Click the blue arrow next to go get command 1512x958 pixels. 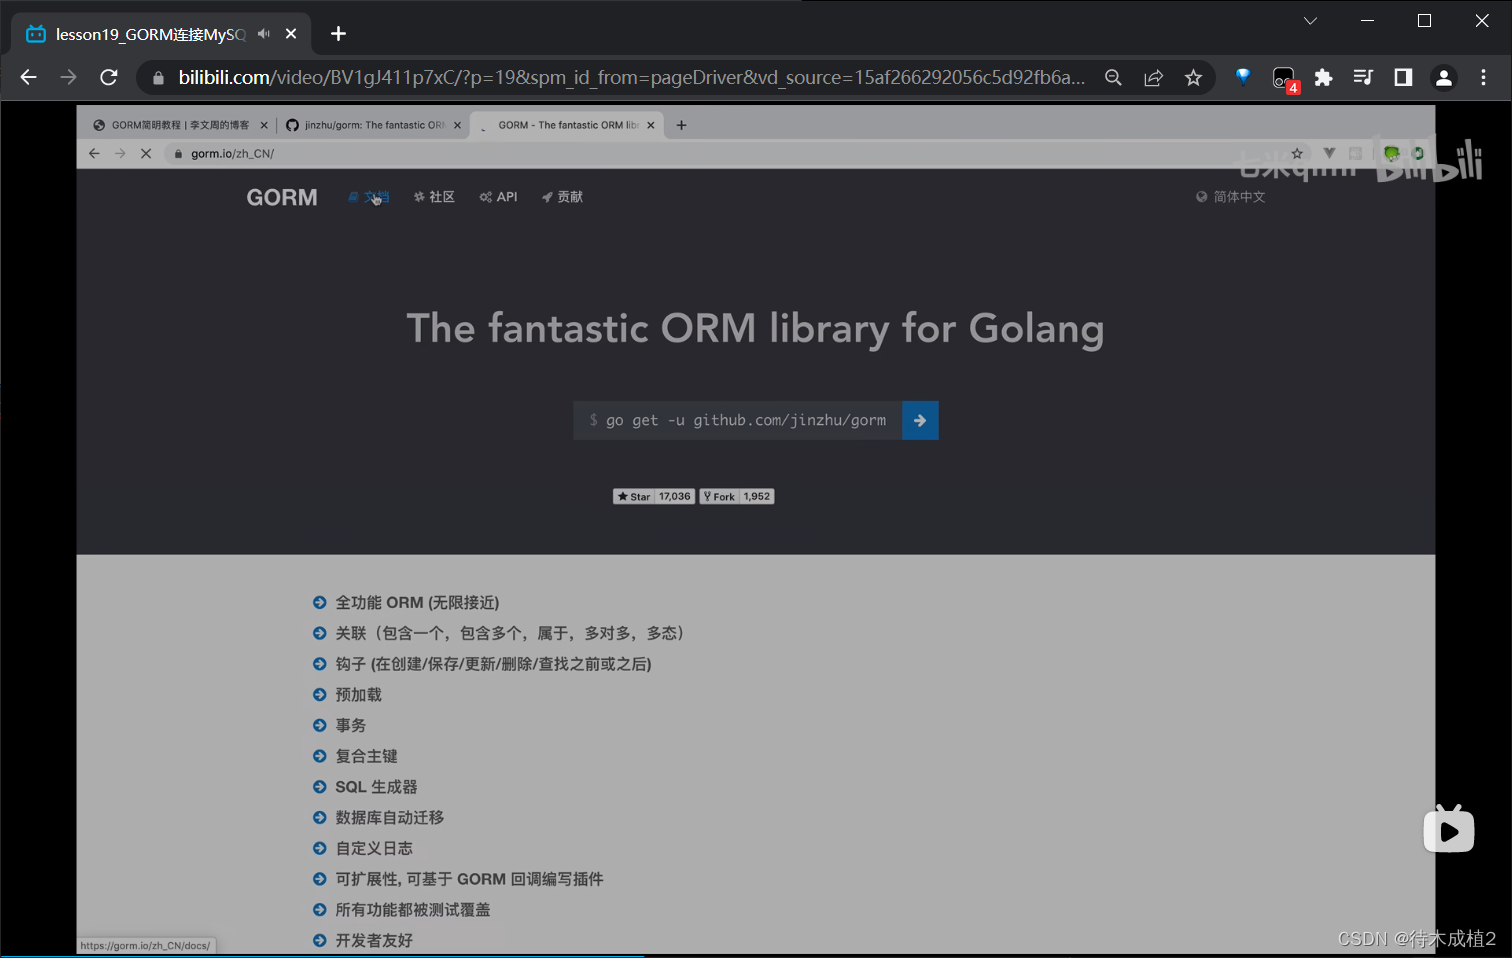(920, 420)
